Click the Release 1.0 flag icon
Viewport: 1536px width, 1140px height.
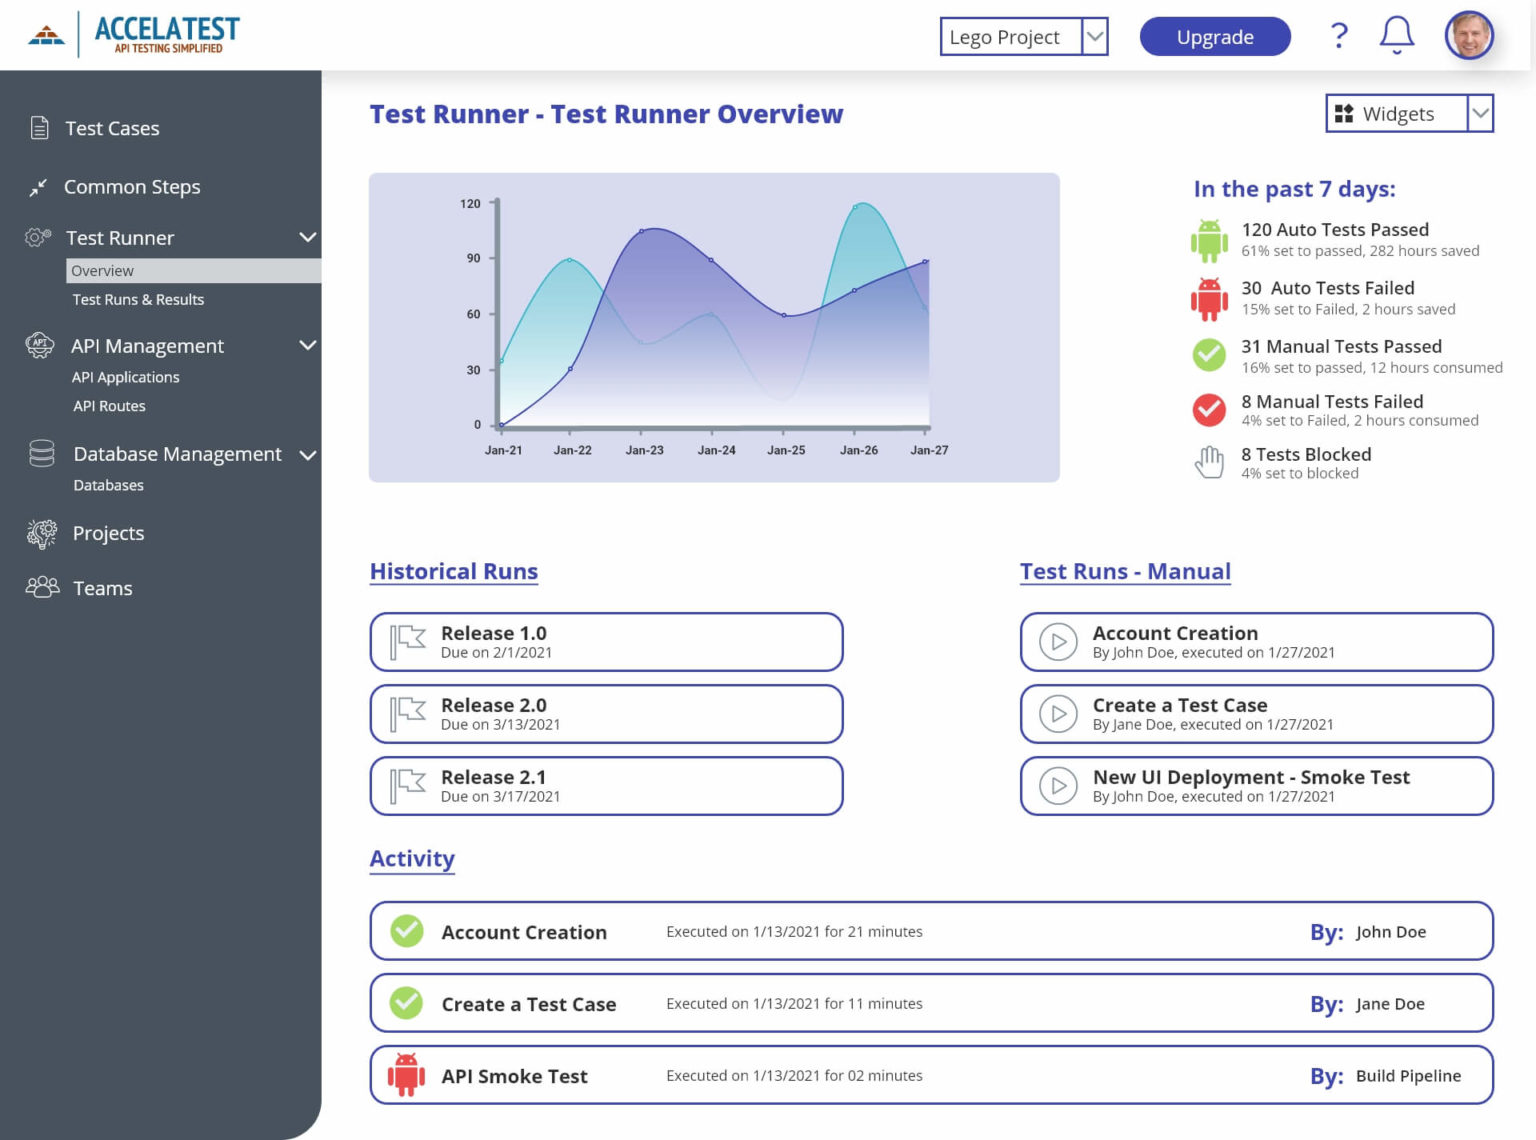click(408, 641)
